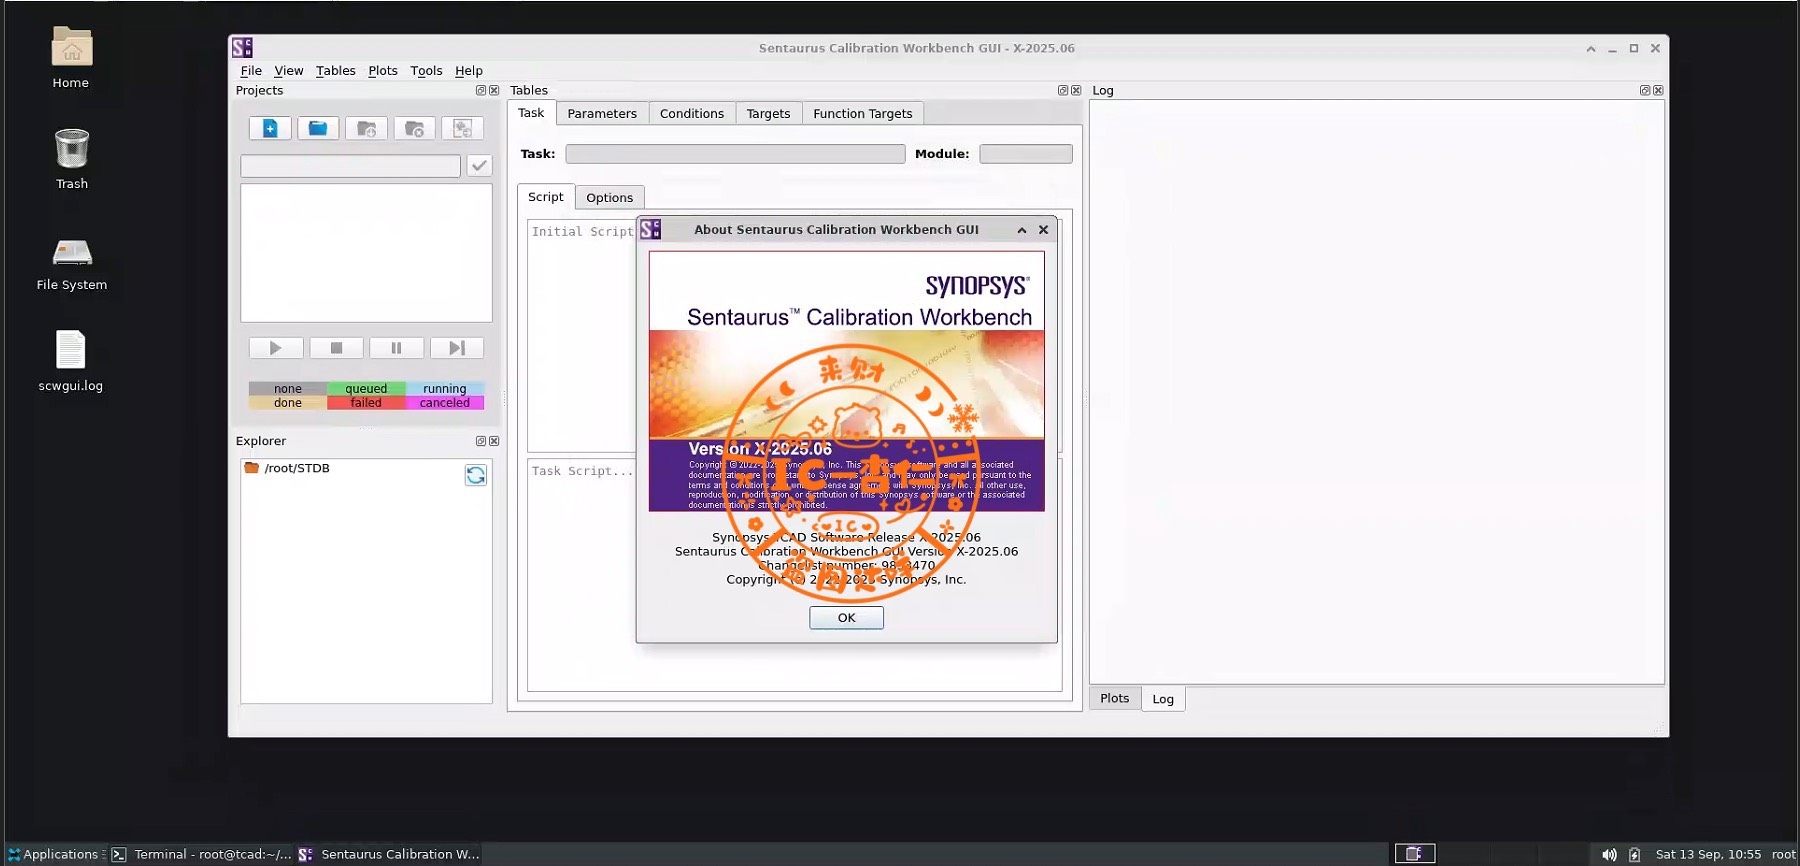The image size is (1800, 866).
Task: Close the Log panel
Action: 1658,90
